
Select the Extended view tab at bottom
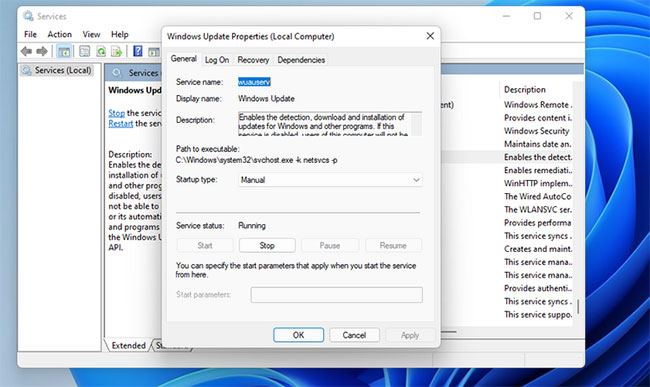tap(128, 346)
